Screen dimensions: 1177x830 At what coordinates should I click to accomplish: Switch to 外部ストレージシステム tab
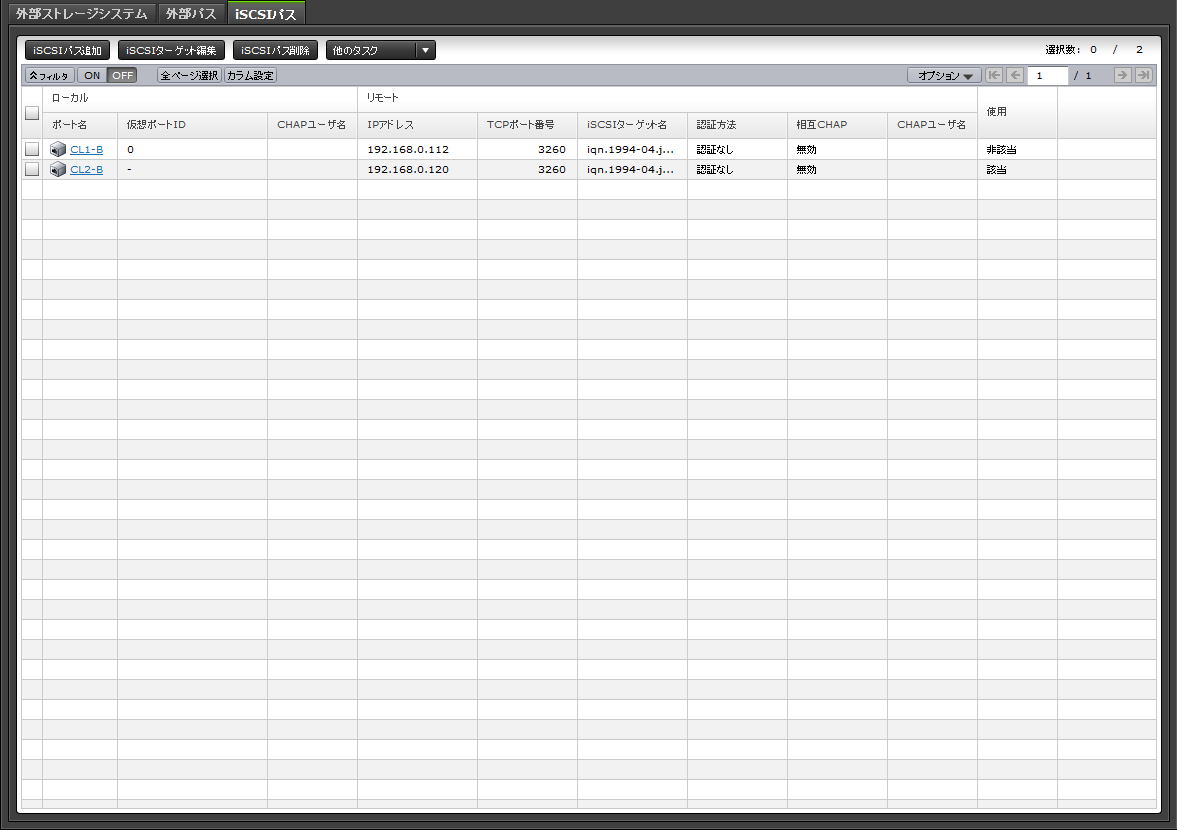82,14
